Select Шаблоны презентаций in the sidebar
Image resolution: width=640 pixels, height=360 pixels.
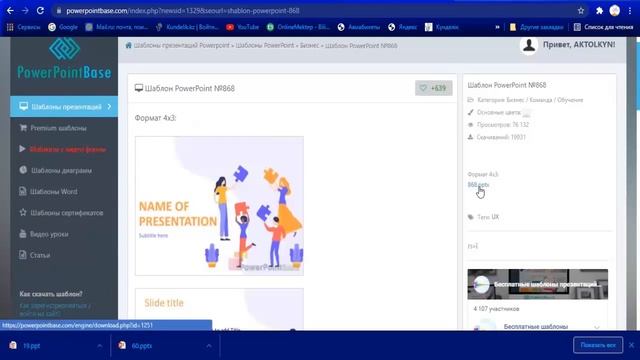(64, 107)
